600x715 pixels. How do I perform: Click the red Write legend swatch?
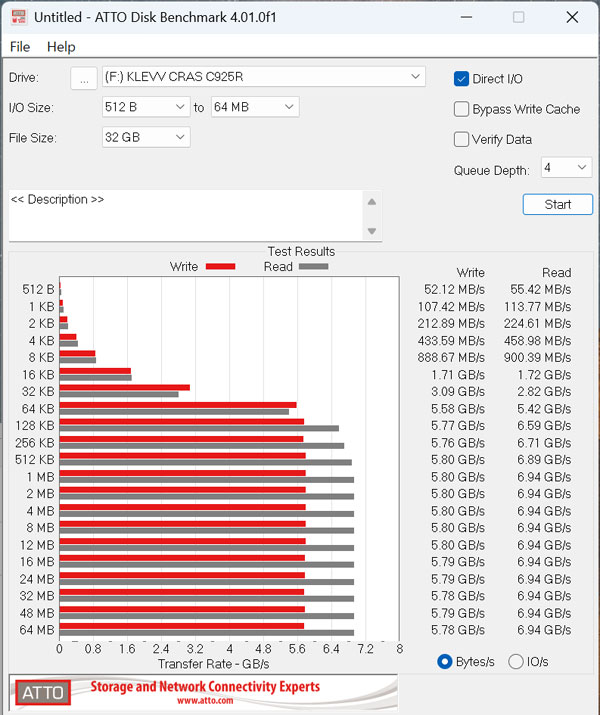[220, 267]
